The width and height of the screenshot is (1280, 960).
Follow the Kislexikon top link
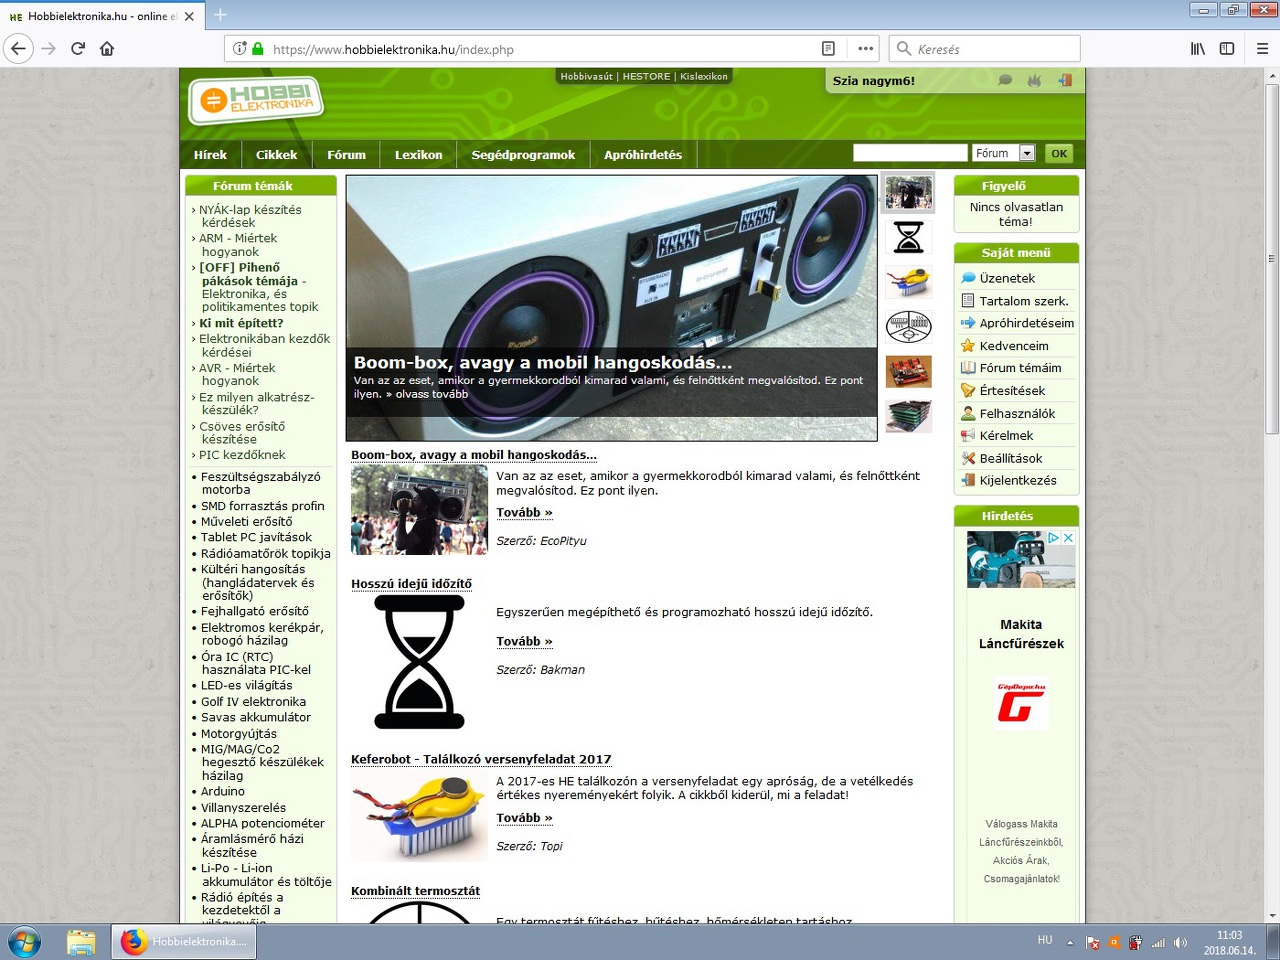click(704, 76)
